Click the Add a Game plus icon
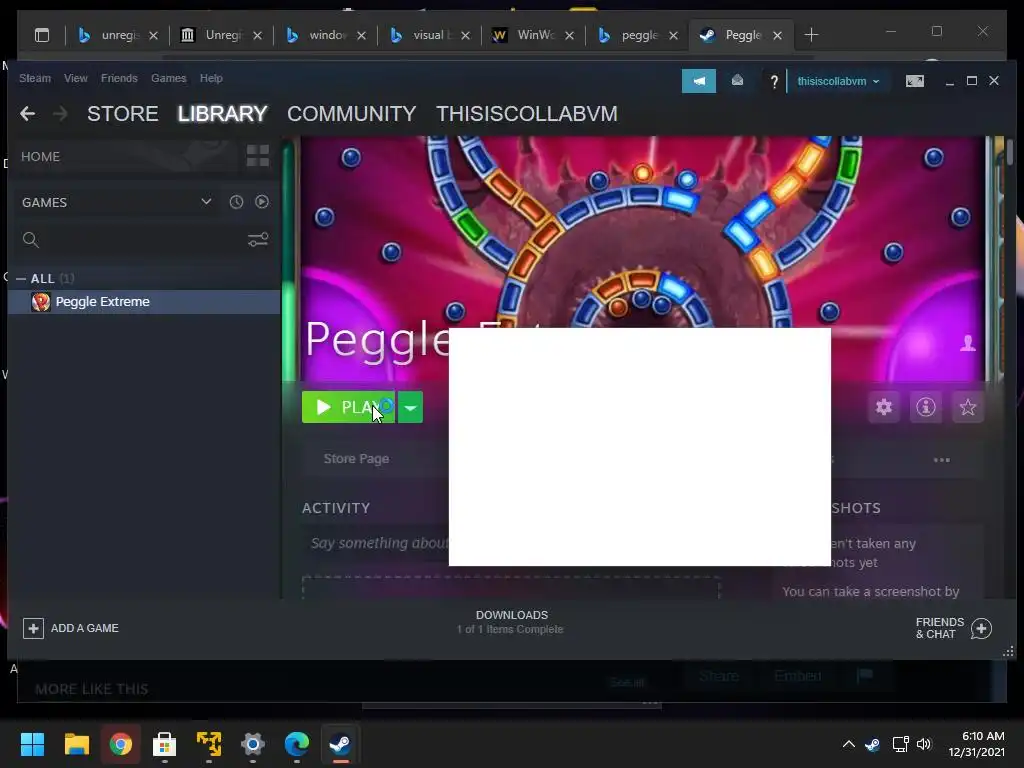 click(x=33, y=628)
